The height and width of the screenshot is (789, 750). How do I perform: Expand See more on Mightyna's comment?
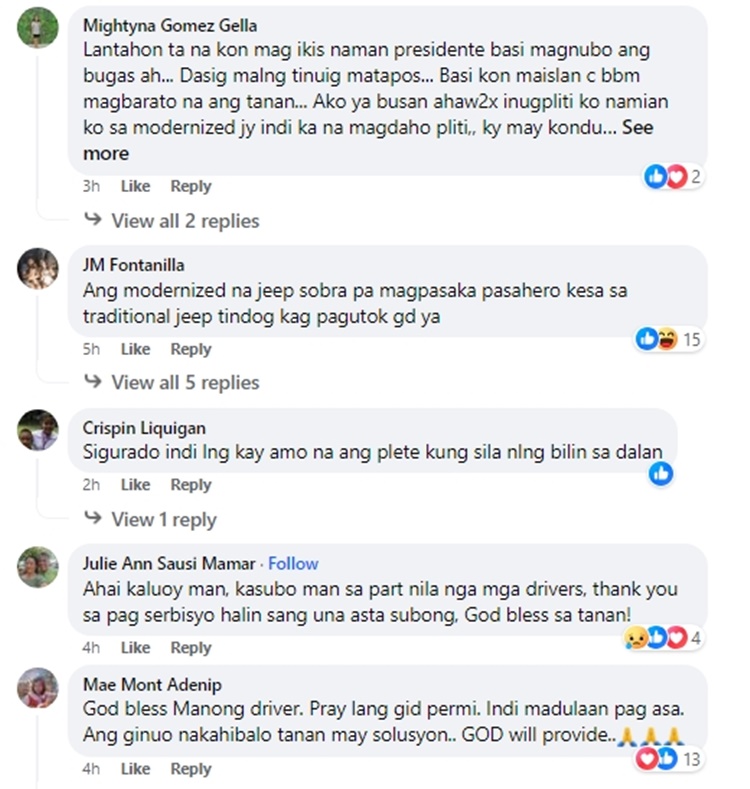click(x=368, y=140)
